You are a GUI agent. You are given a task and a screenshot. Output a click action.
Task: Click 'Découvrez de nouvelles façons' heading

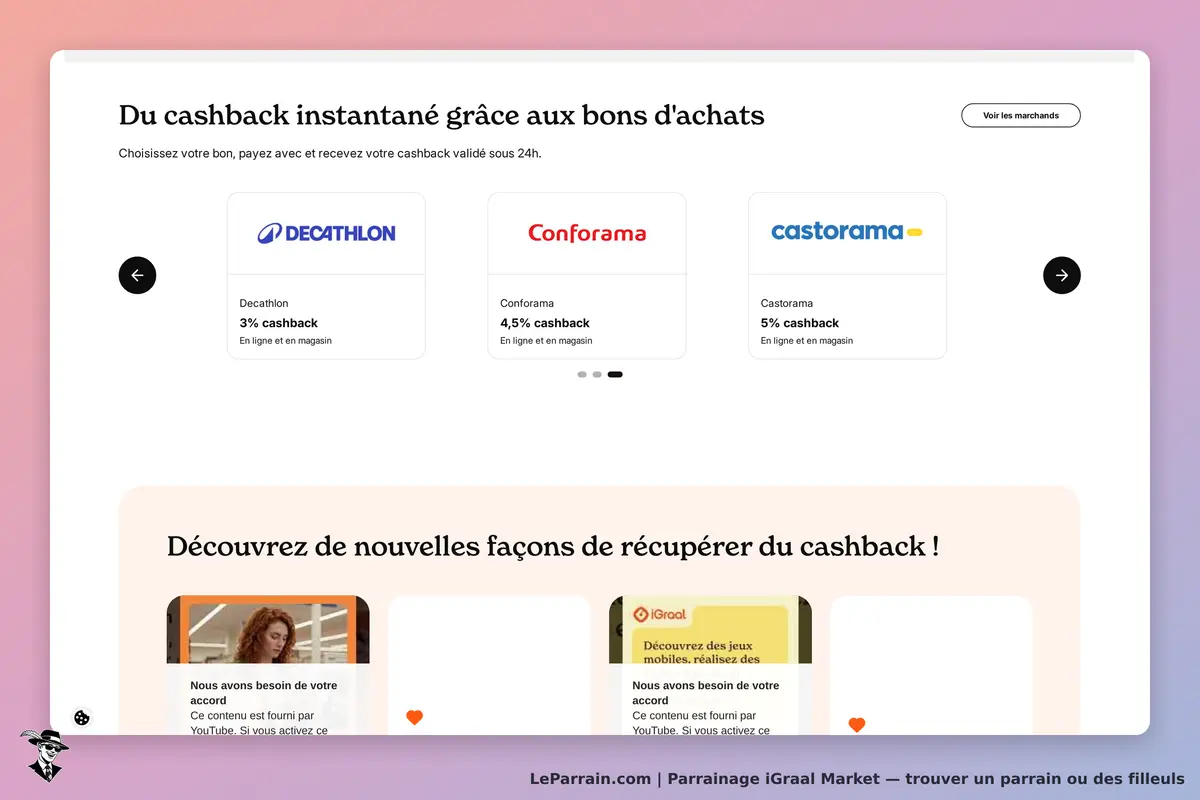point(553,547)
